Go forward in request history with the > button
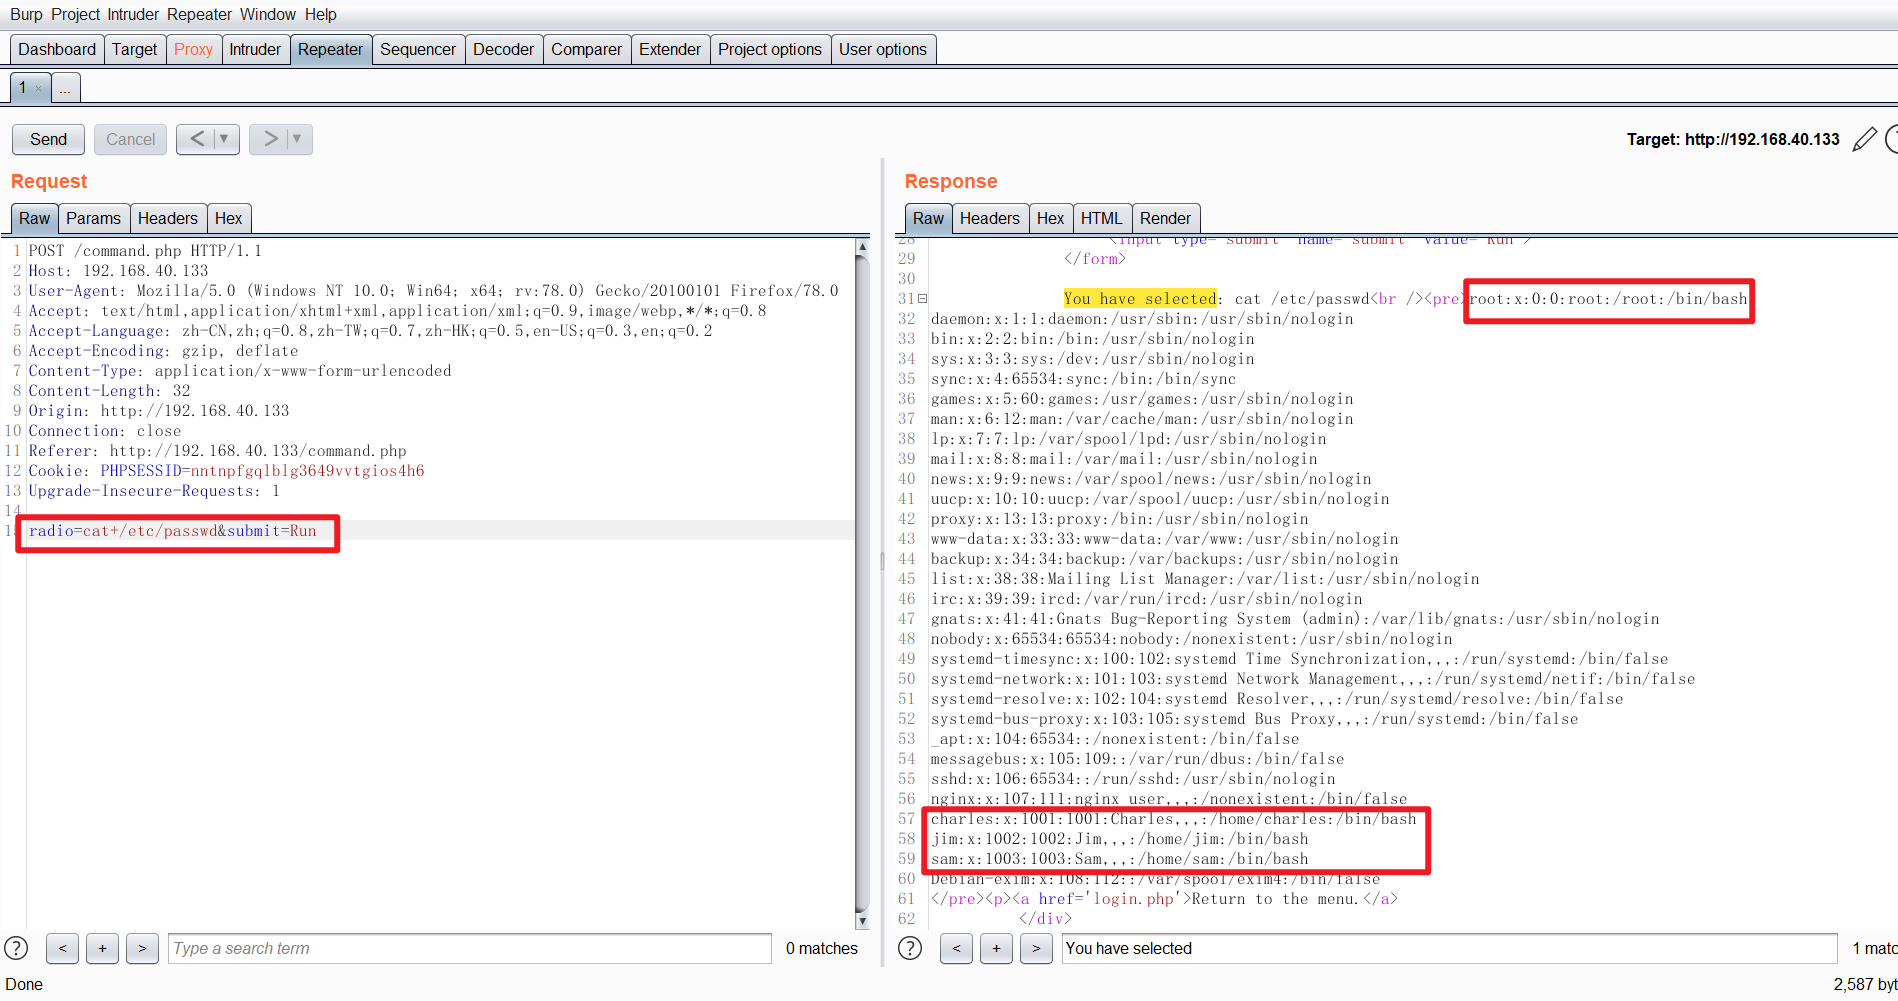 (270, 139)
